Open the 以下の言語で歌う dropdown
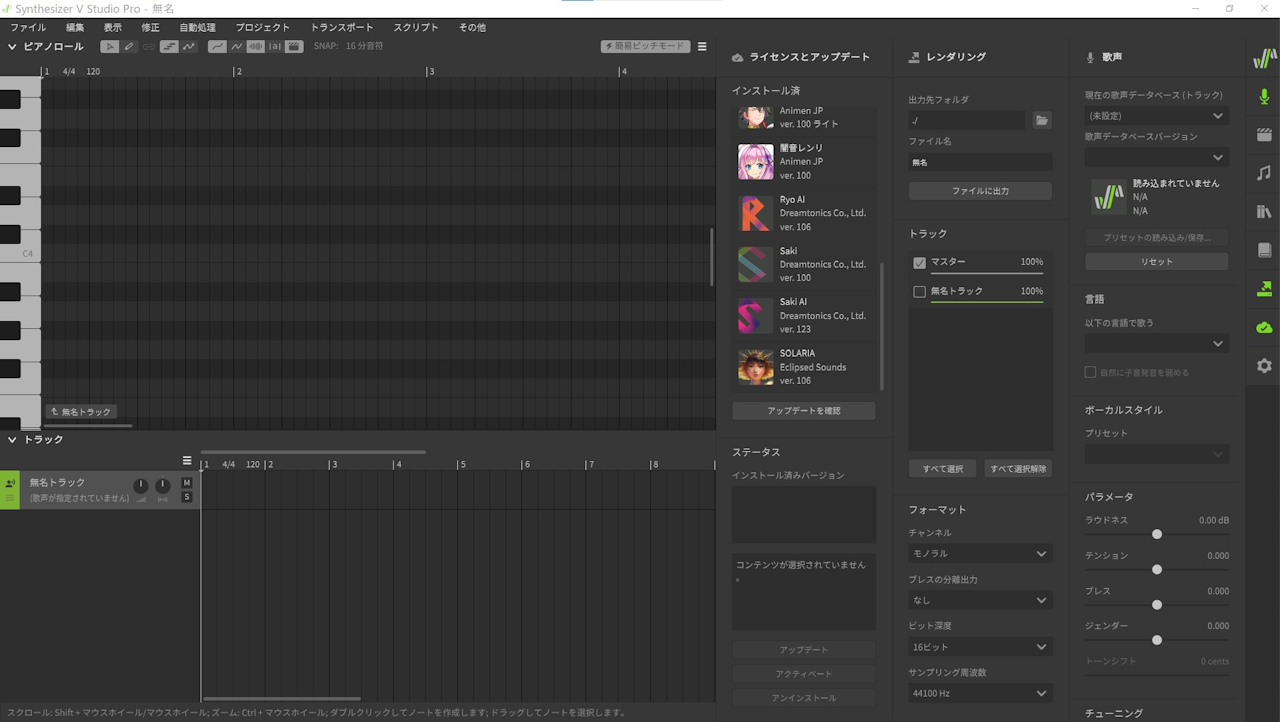 click(x=1157, y=344)
